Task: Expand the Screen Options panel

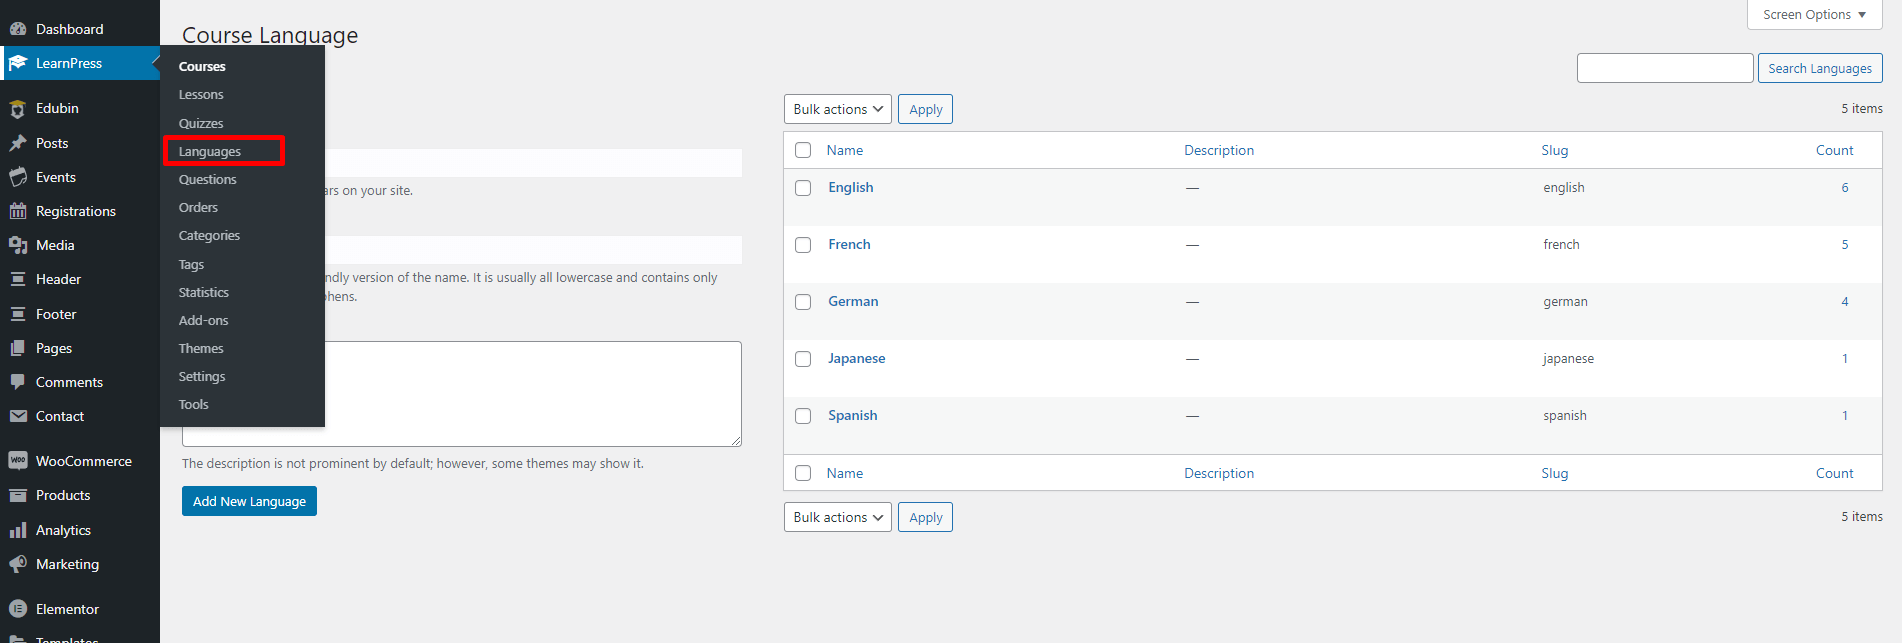Action: 1814,15
